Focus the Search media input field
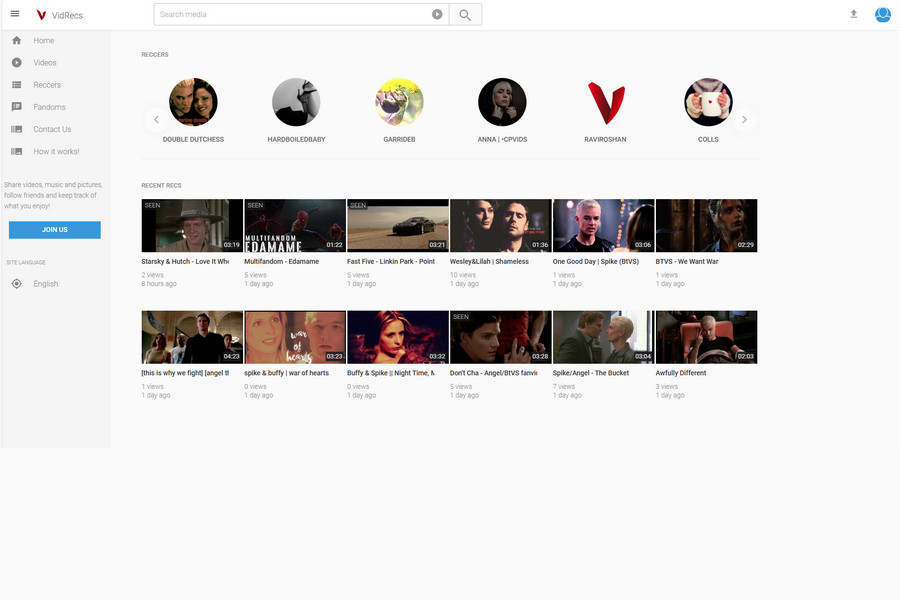Image resolution: width=900 pixels, height=600 pixels. (x=292, y=15)
